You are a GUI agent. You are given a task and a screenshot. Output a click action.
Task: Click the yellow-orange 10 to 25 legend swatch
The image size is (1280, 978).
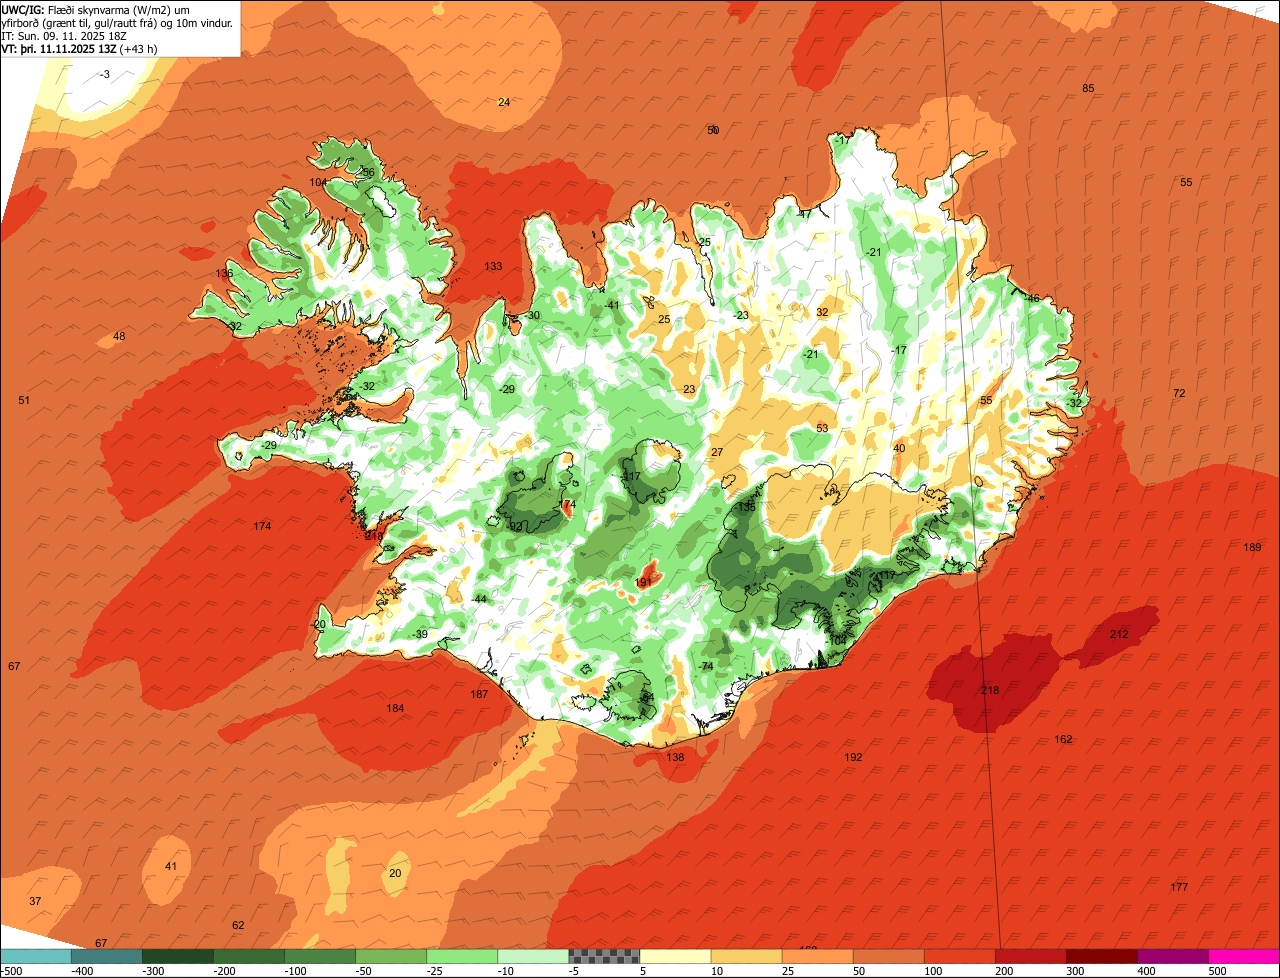746,956
